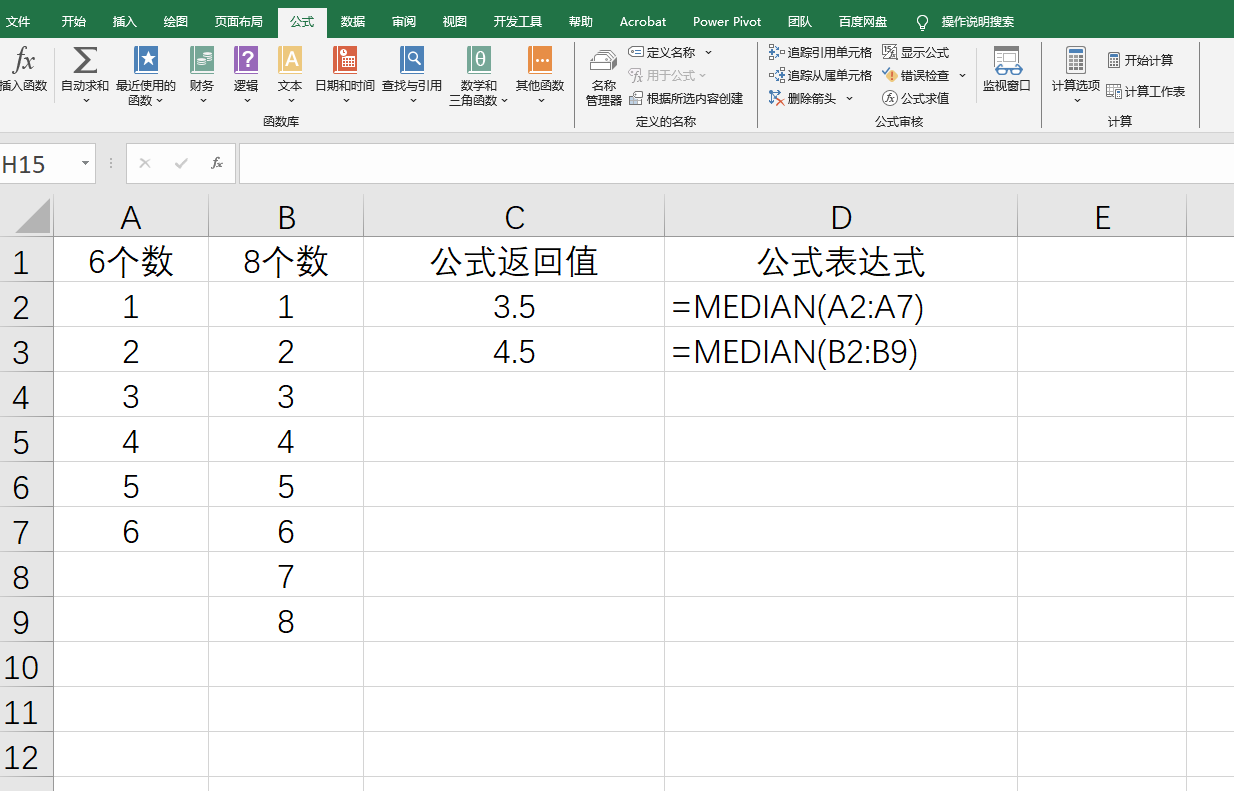Select cell containing =MEDIAN(A2:A7)

pyautogui.click(x=841, y=305)
